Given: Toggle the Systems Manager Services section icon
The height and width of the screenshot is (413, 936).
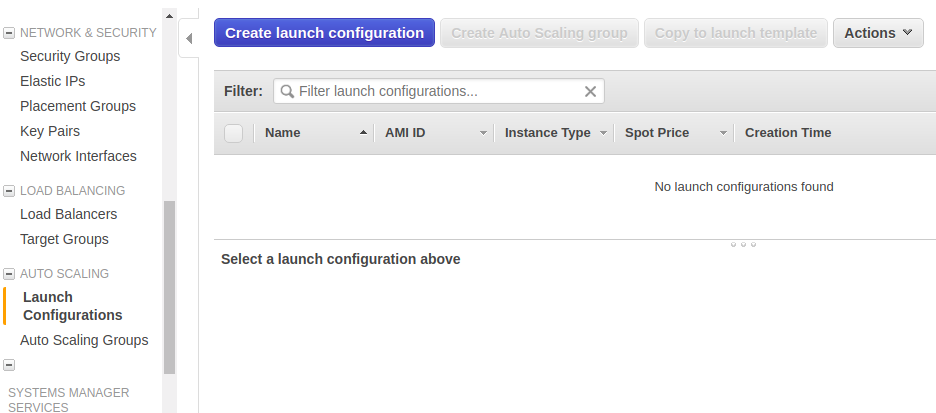Looking at the screenshot, I should pos(9,365).
